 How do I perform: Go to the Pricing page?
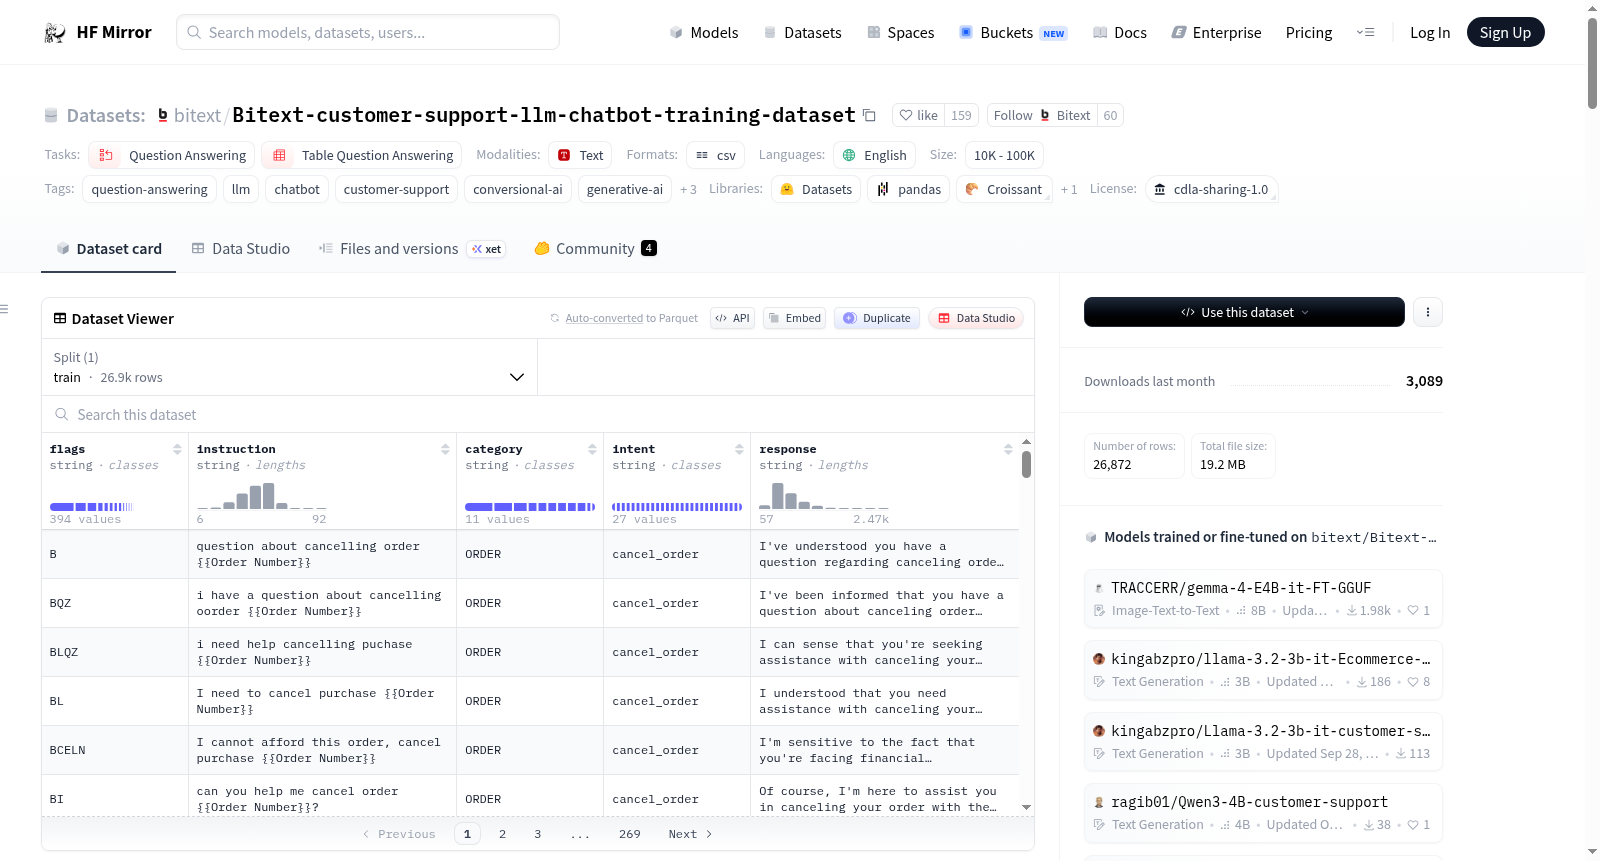(x=1309, y=33)
